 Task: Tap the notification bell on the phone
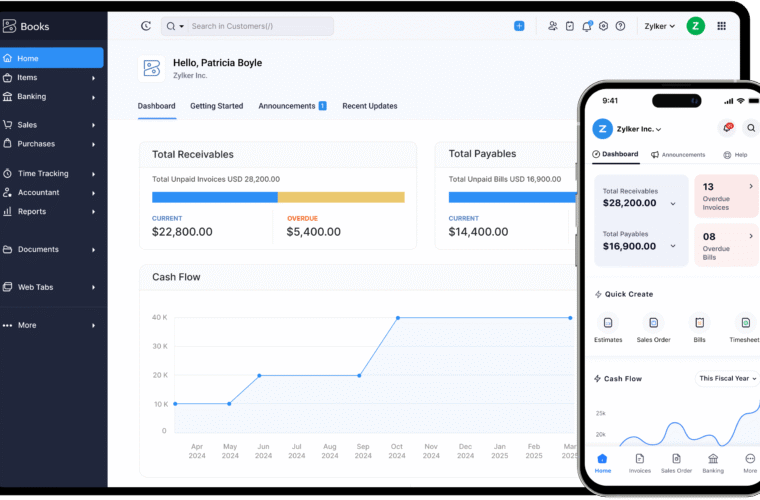(727, 128)
